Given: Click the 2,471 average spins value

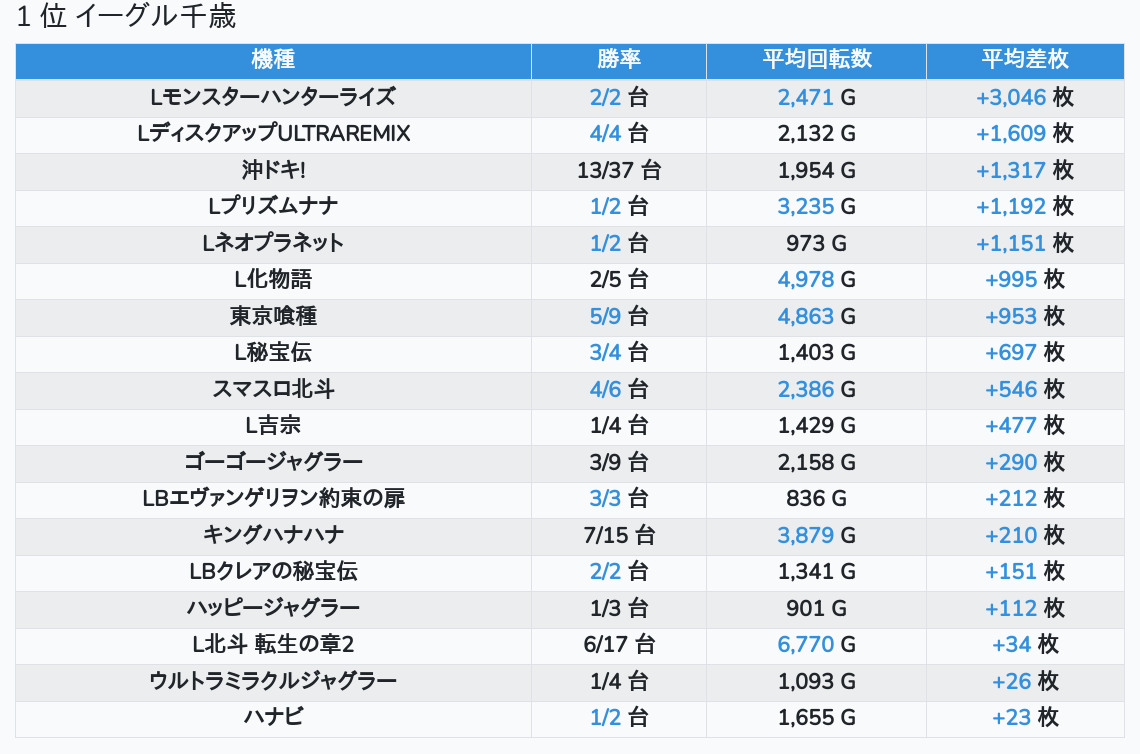Looking at the screenshot, I should click(x=806, y=97).
